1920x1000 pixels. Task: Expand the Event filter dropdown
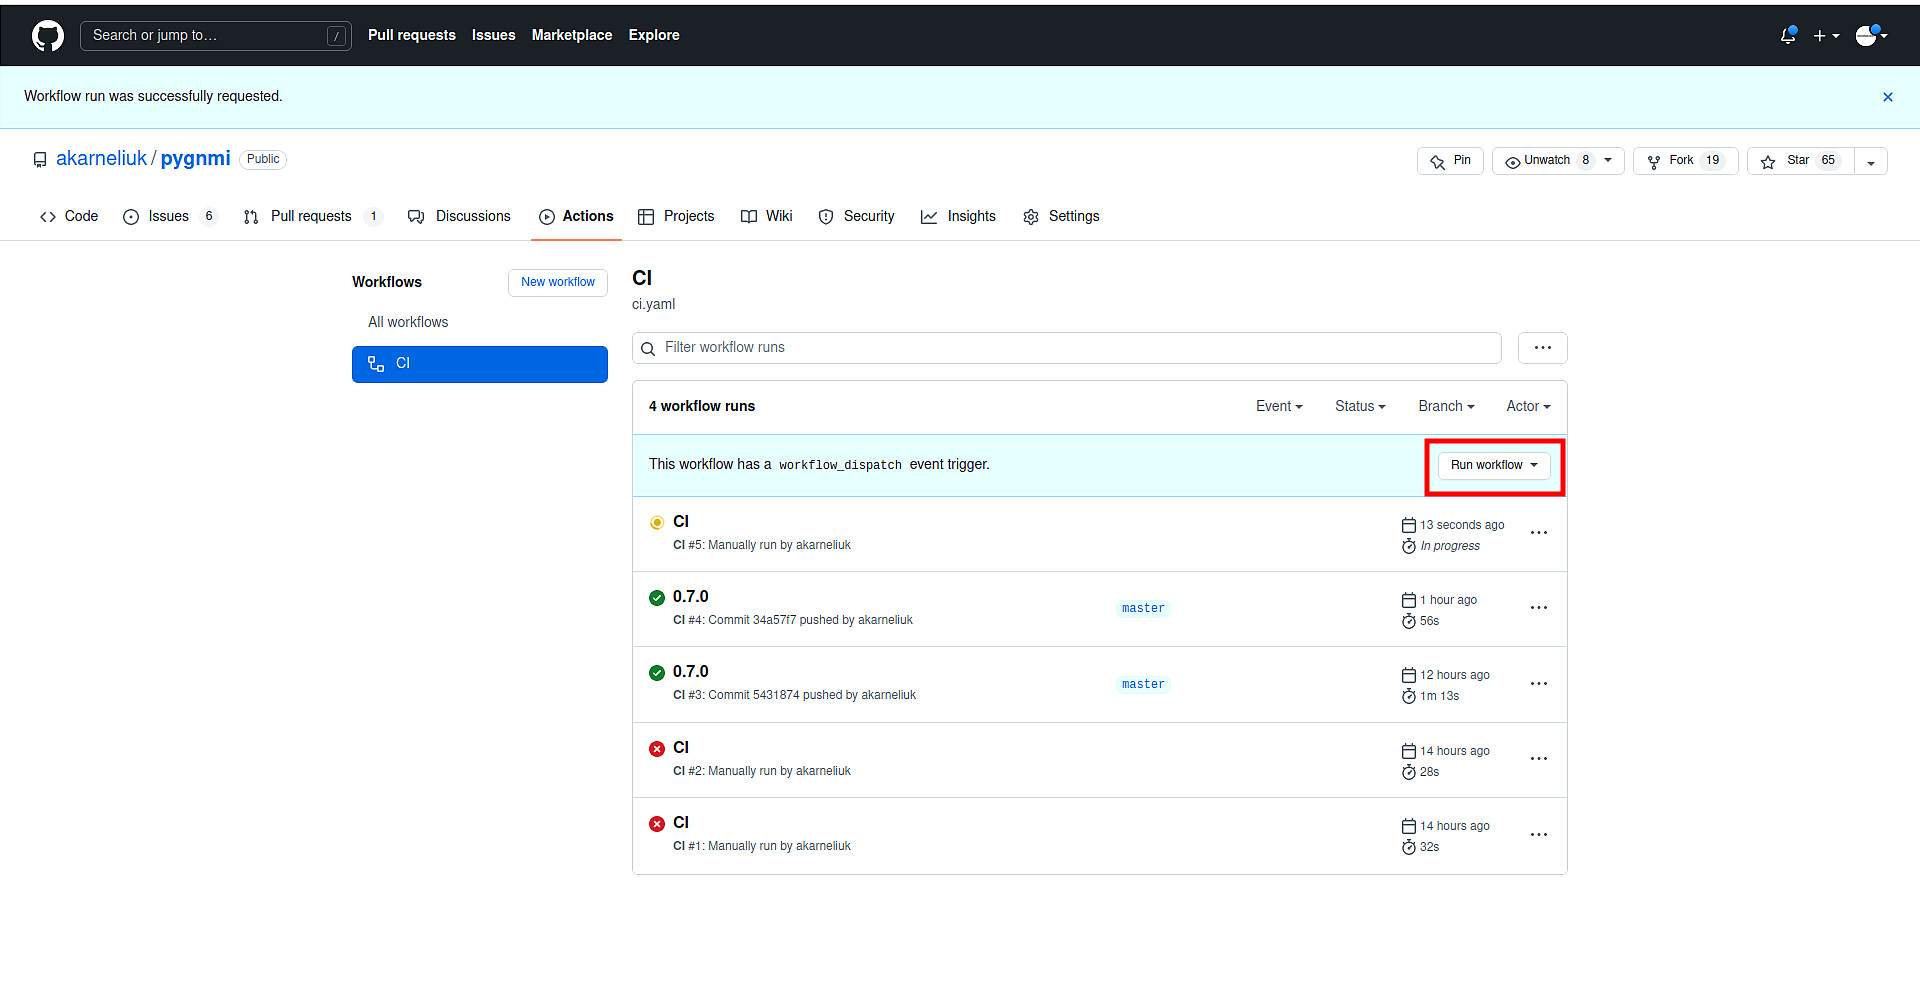1279,406
